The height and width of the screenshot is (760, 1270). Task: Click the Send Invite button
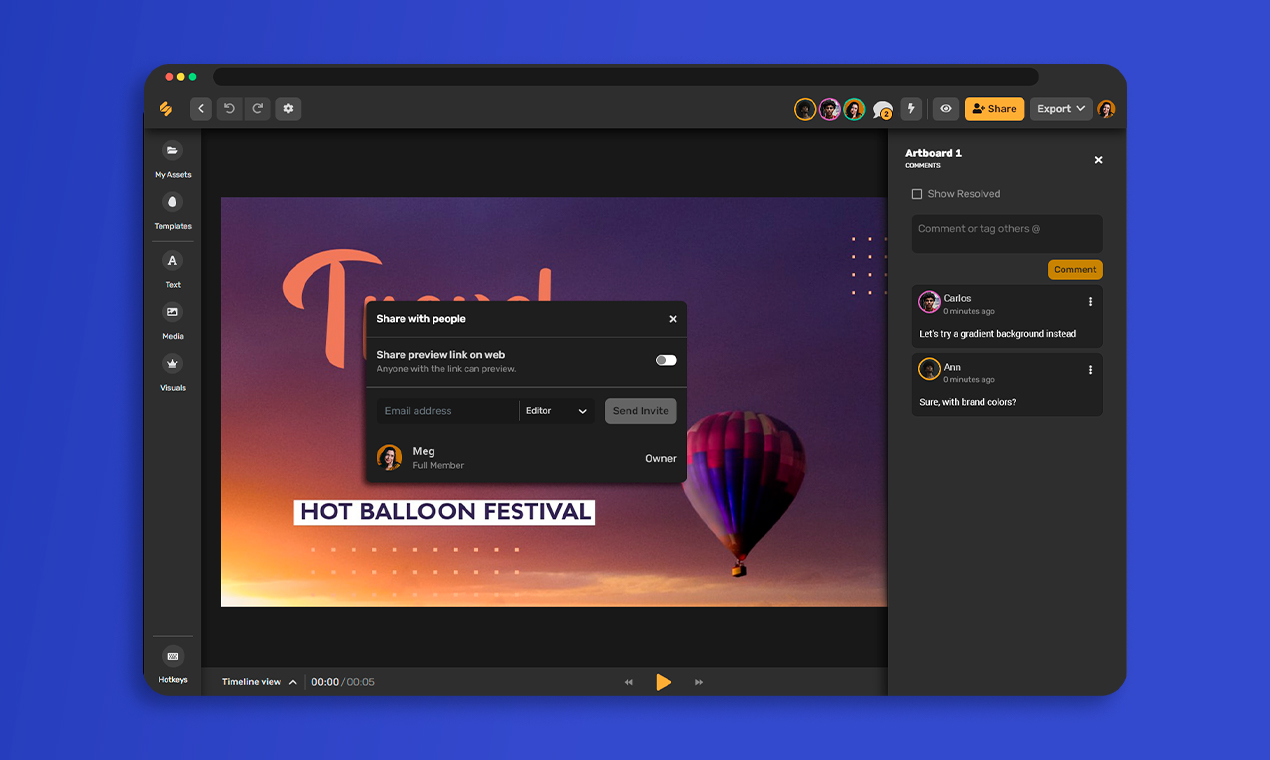[640, 411]
